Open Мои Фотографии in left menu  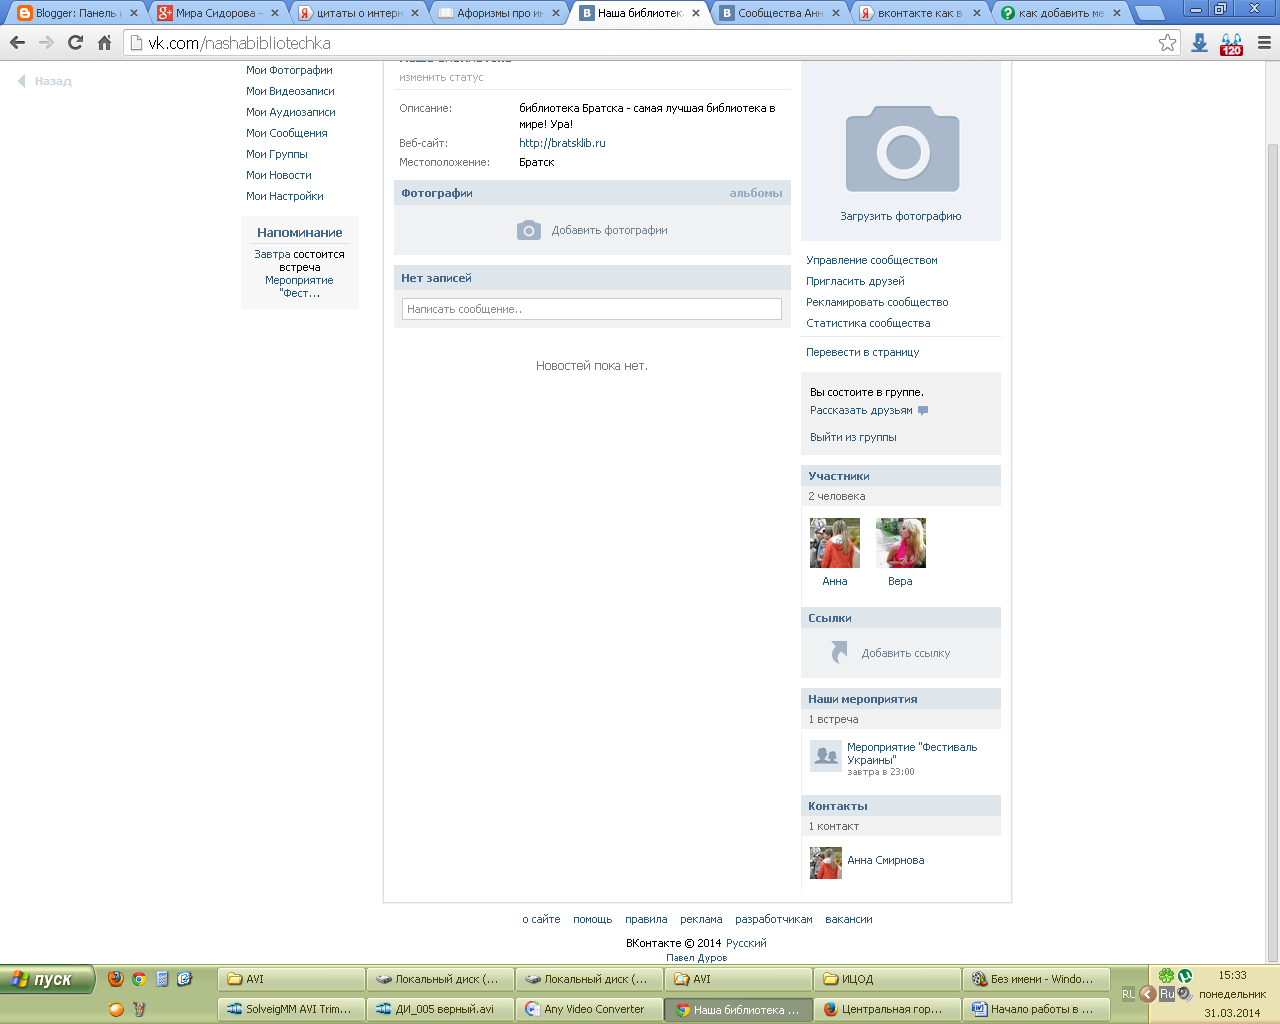(289, 70)
